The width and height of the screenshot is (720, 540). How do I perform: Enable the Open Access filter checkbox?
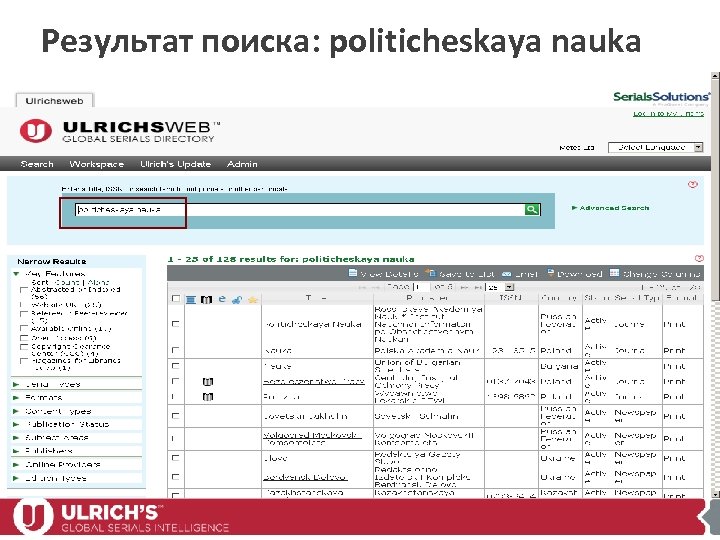[24, 338]
